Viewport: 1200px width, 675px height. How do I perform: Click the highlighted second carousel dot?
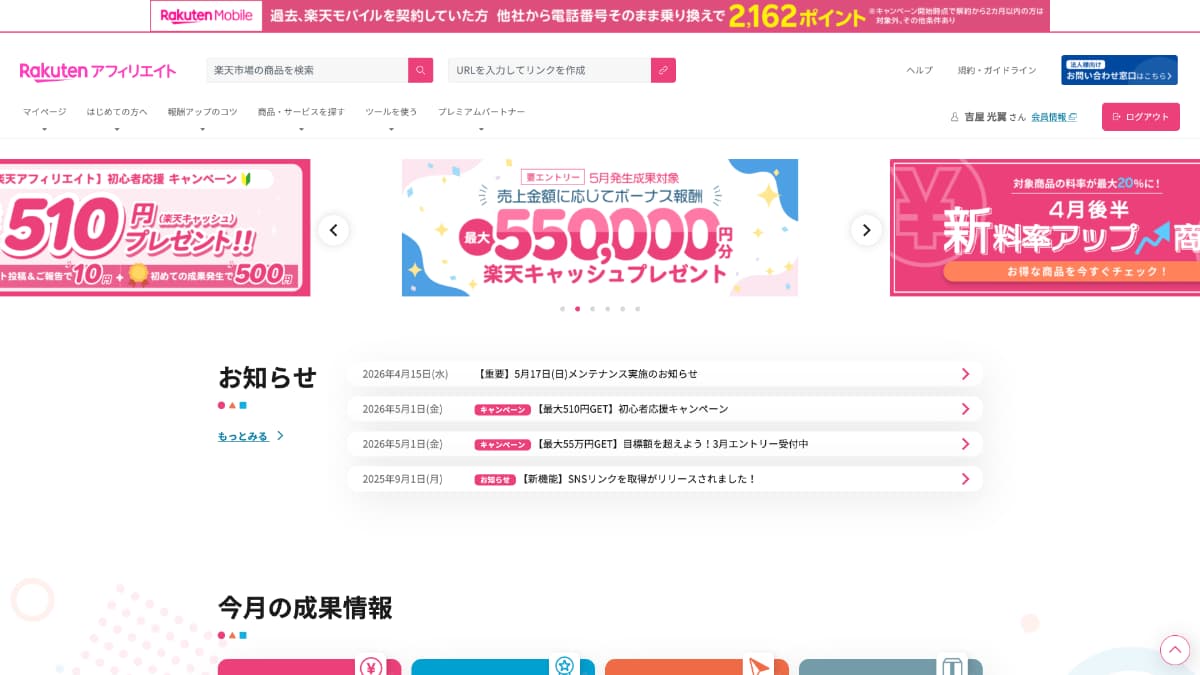click(x=577, y=309)
